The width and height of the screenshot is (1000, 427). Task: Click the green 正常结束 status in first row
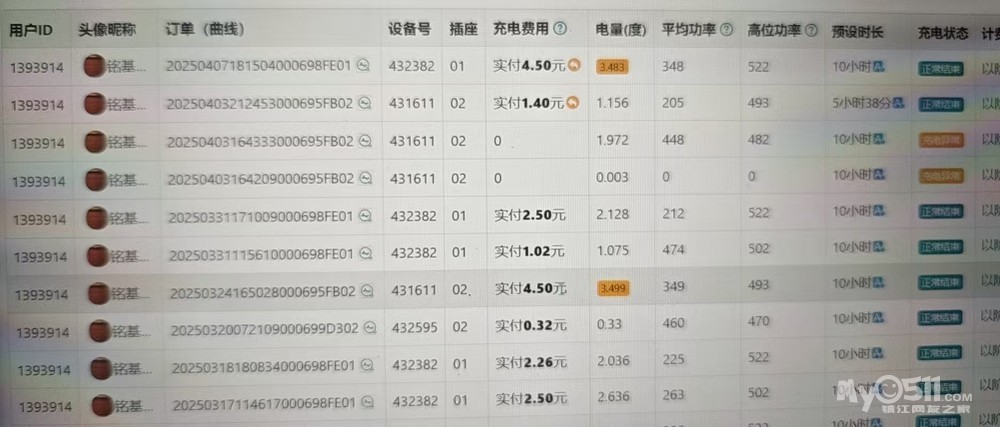[x=939, y=68]
